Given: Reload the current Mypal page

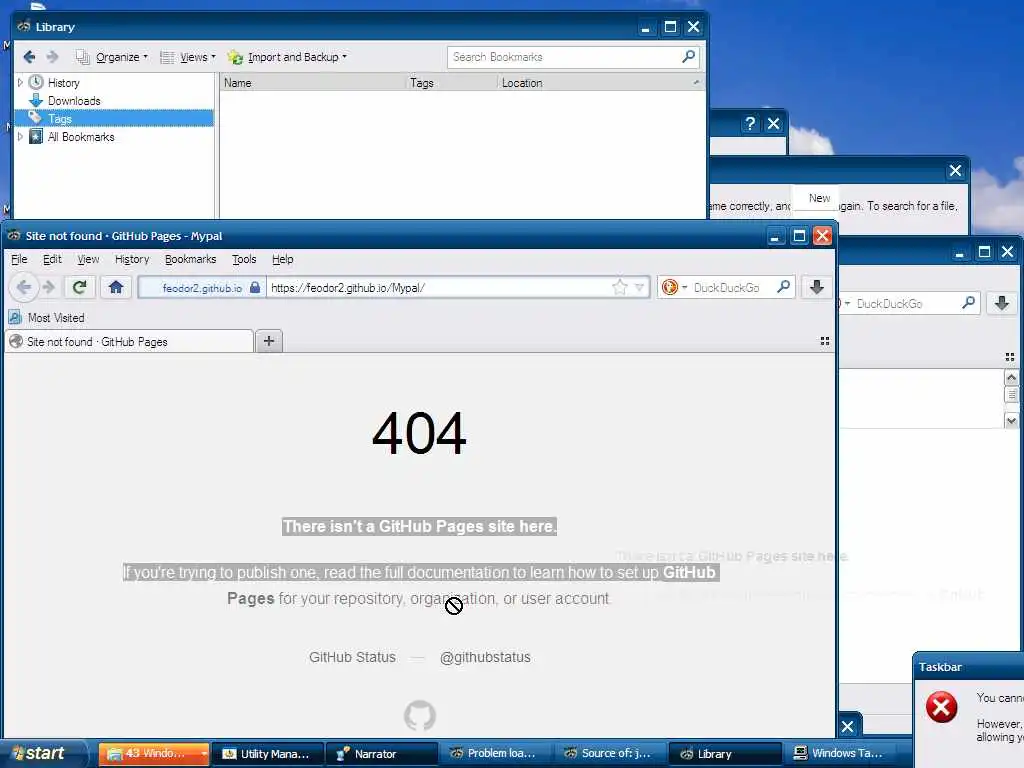Looking at the screenshot, I should 80,287.
